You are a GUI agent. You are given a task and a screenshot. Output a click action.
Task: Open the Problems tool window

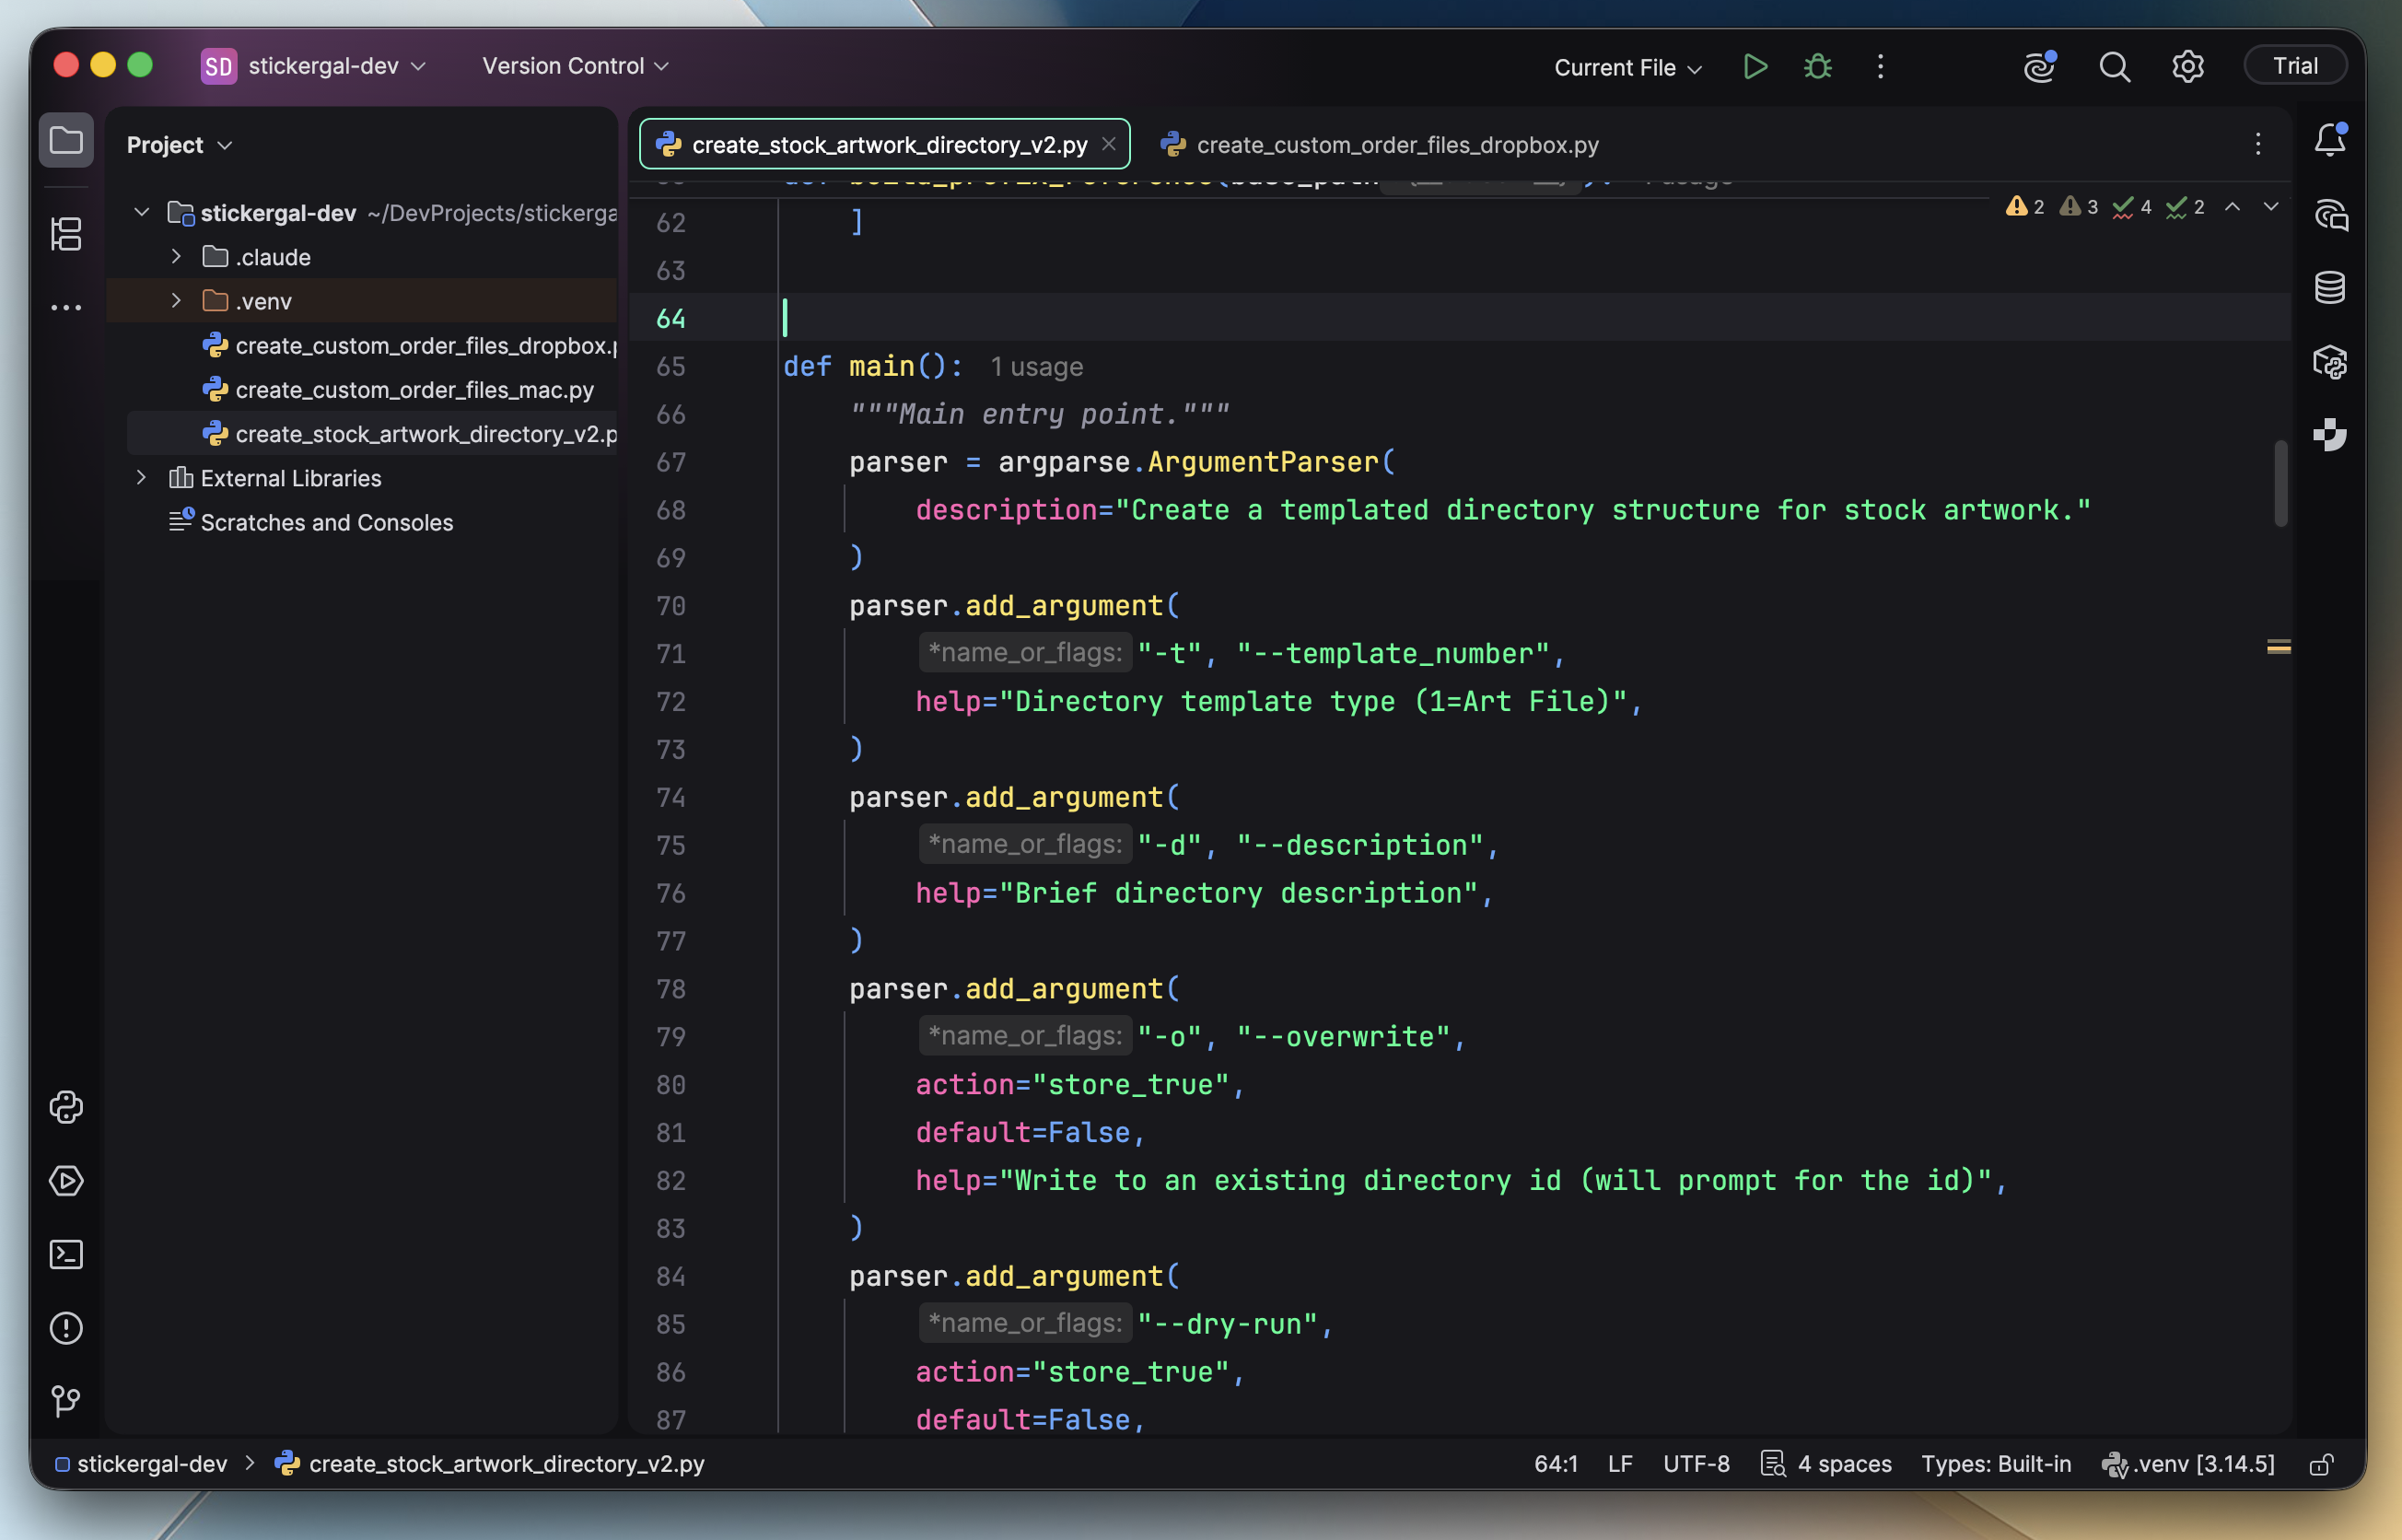[66, 1328]
